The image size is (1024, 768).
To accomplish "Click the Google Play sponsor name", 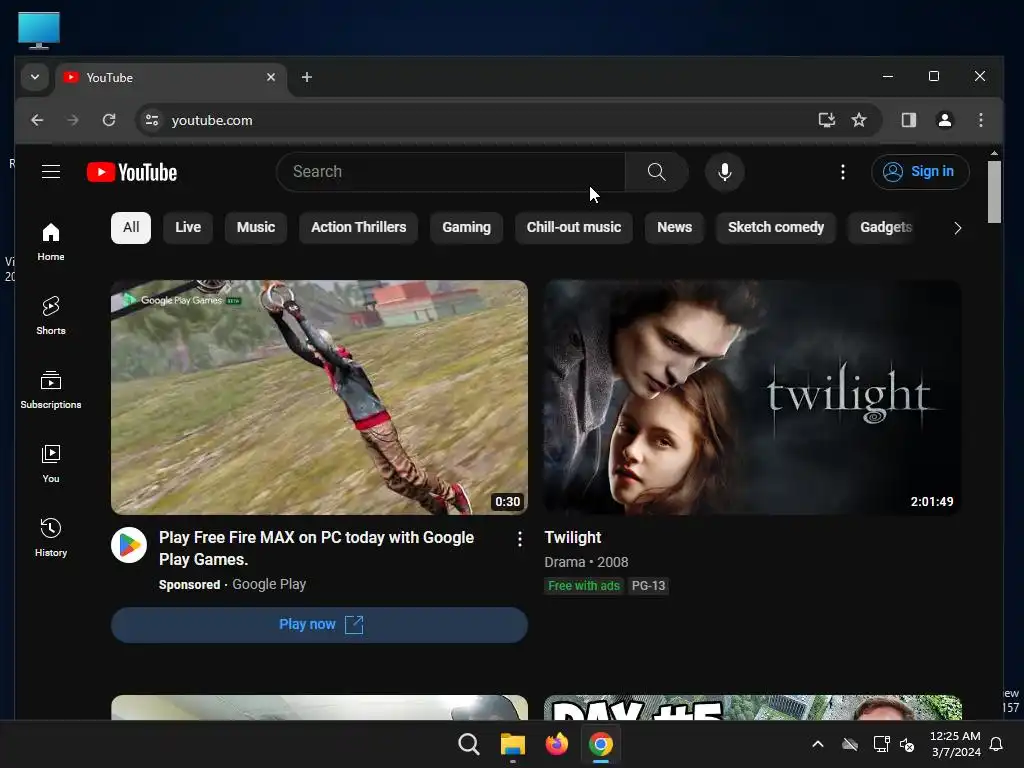I will coord(269,584).
